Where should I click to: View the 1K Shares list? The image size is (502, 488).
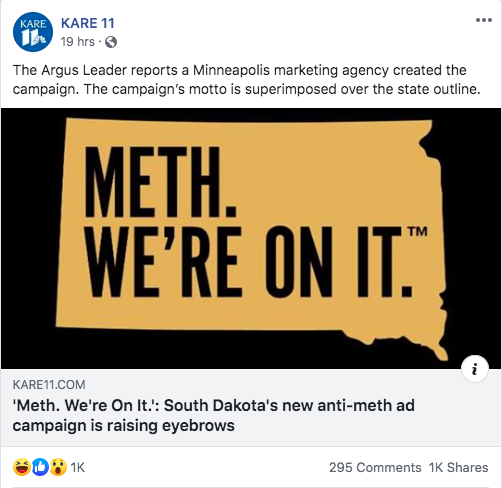(459, 467)
